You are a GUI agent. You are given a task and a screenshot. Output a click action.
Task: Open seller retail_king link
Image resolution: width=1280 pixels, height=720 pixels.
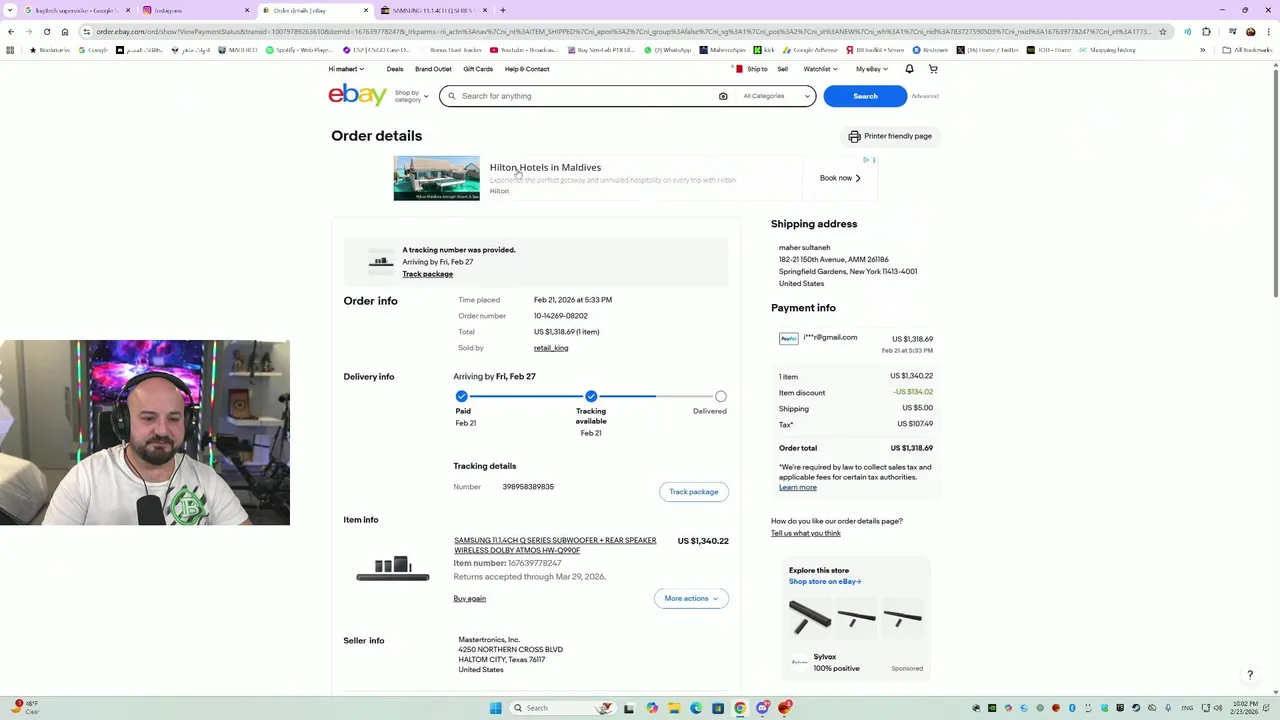551,348
